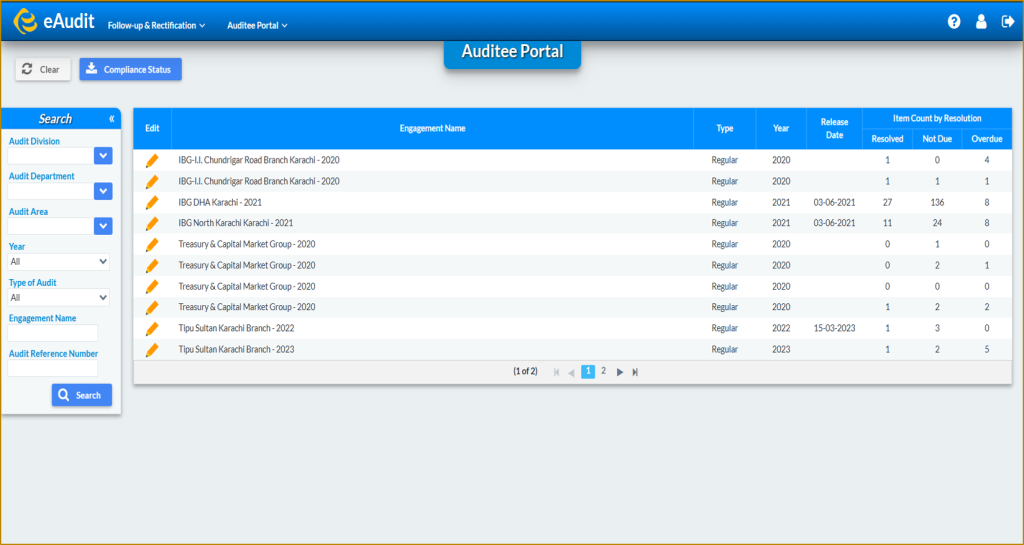Open the help question mark icon
The image size is (1024, 545).
click(x=954, y=22)
